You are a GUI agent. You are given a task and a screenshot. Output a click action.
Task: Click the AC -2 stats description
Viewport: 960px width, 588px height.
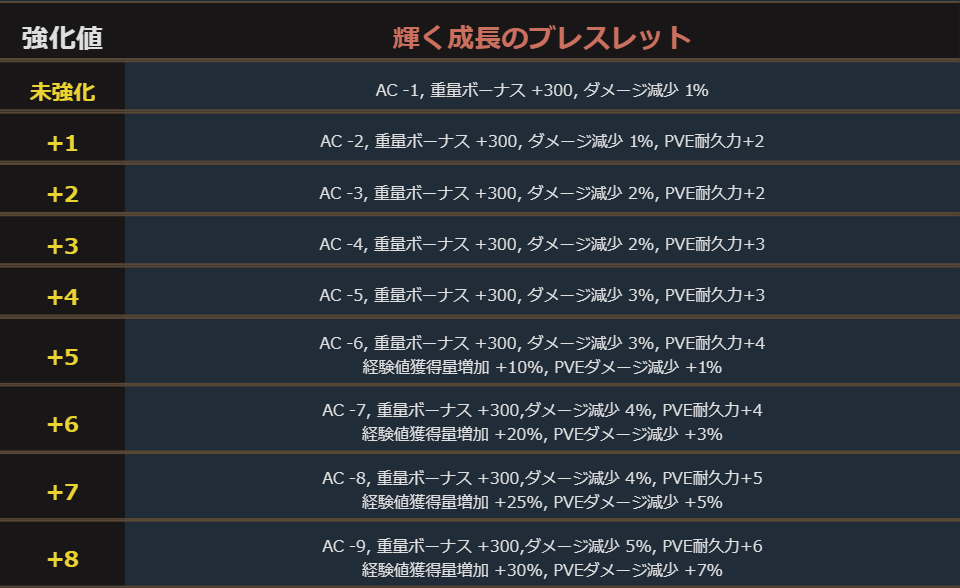[541, 142]
